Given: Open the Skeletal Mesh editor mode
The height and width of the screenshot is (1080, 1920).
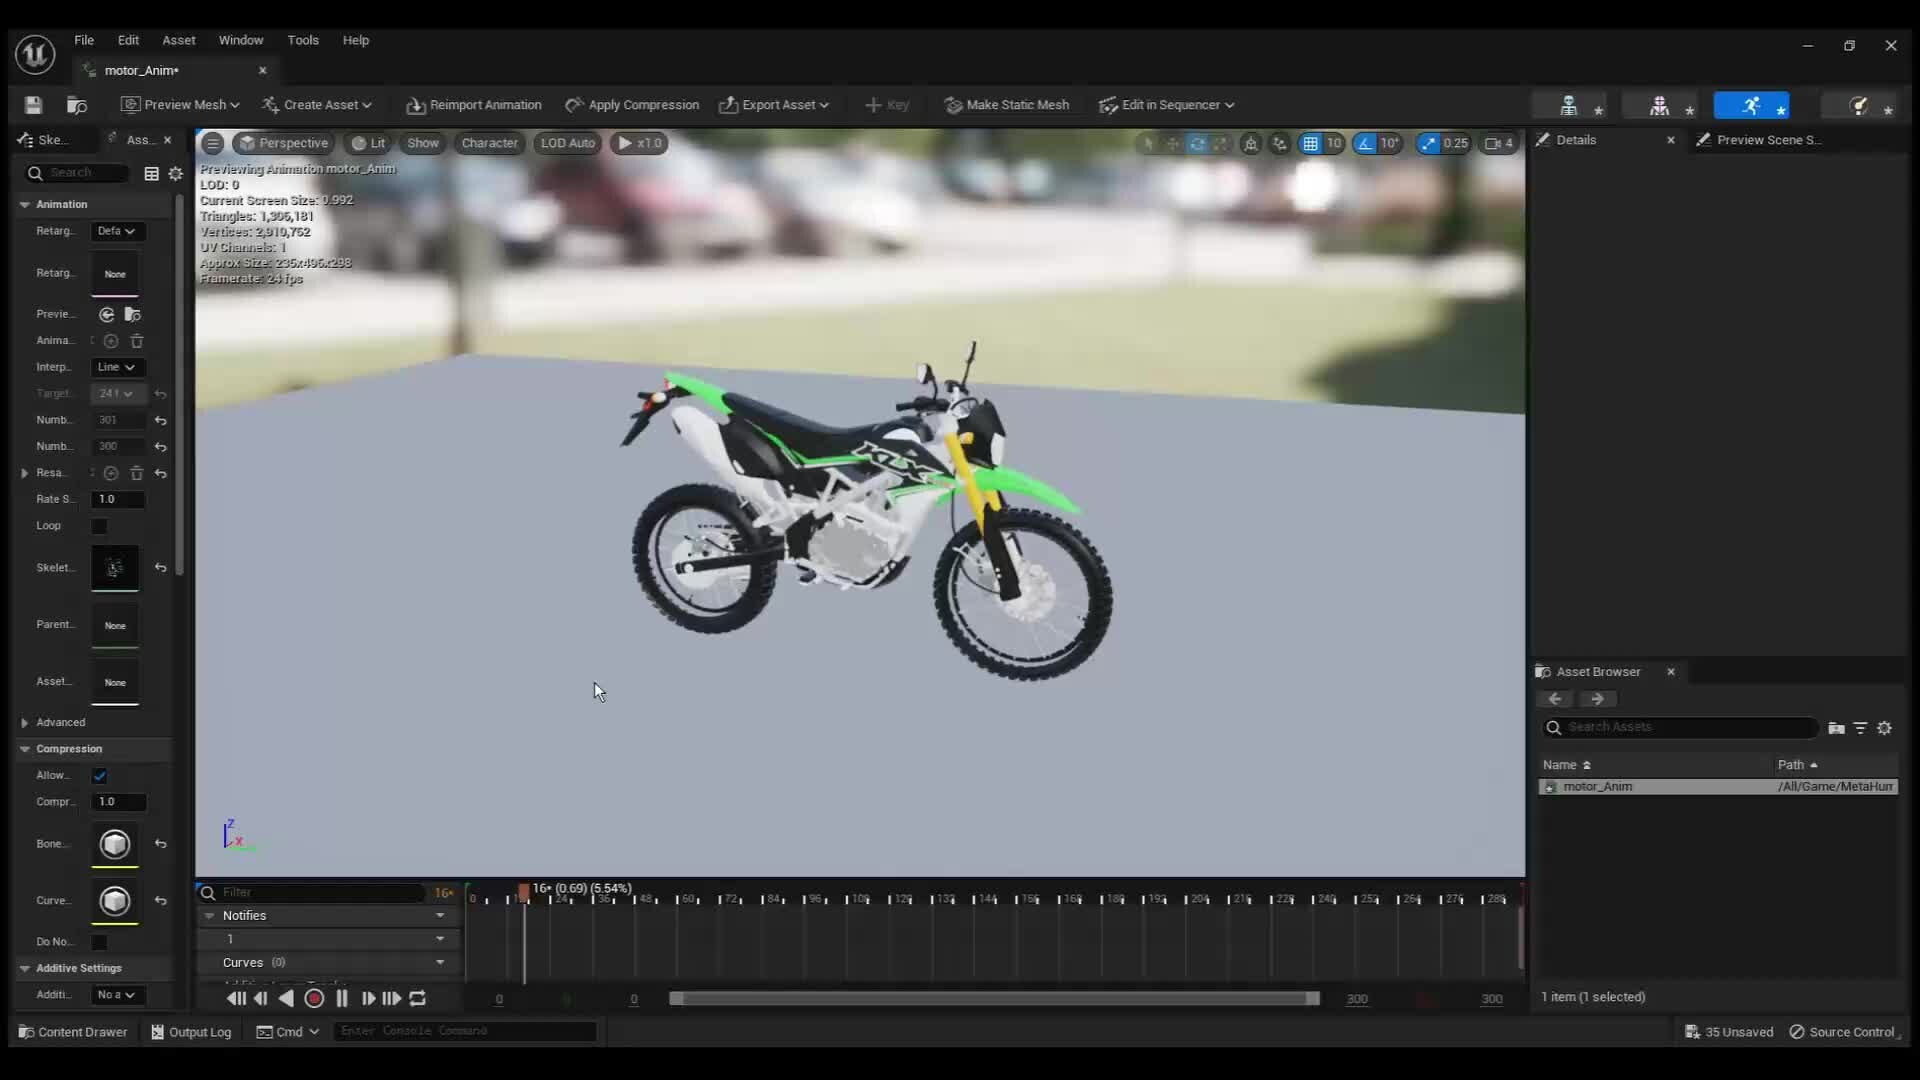Looking at the screenshot, I should point(1659,105).
